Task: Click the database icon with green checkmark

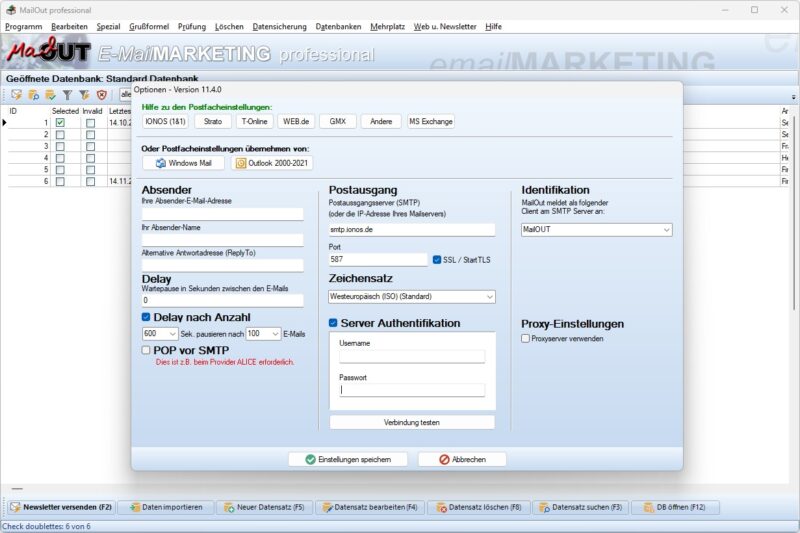Action: click(51, 95)
